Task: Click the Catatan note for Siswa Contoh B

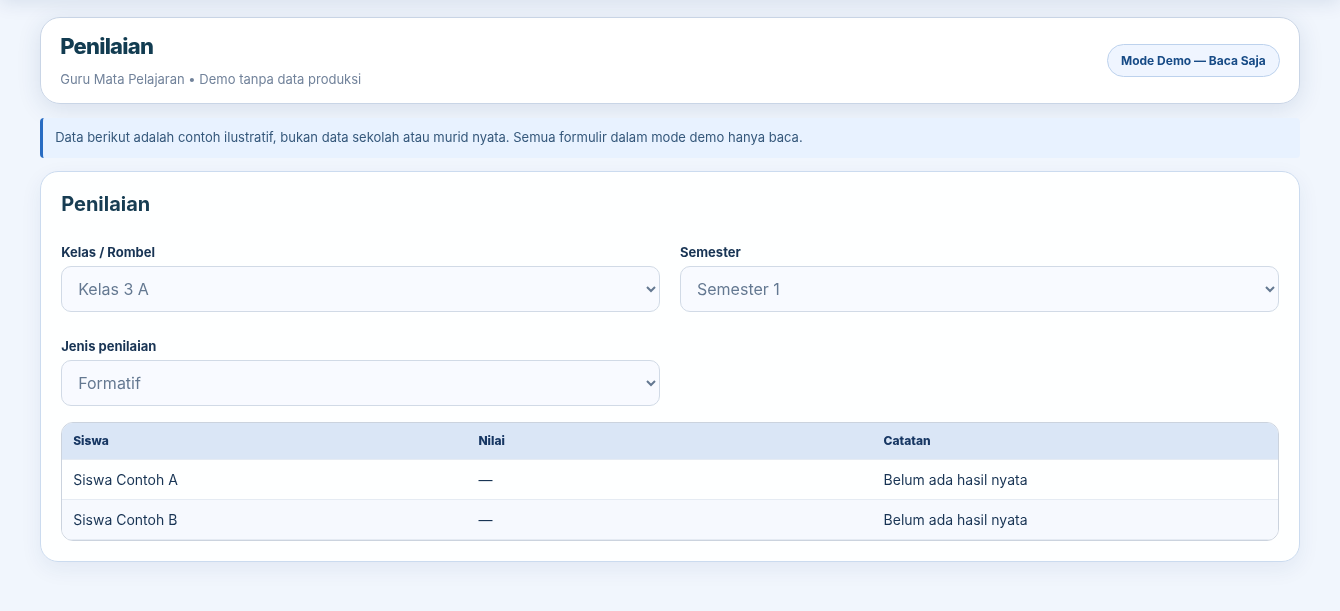Action: point(955,520)
